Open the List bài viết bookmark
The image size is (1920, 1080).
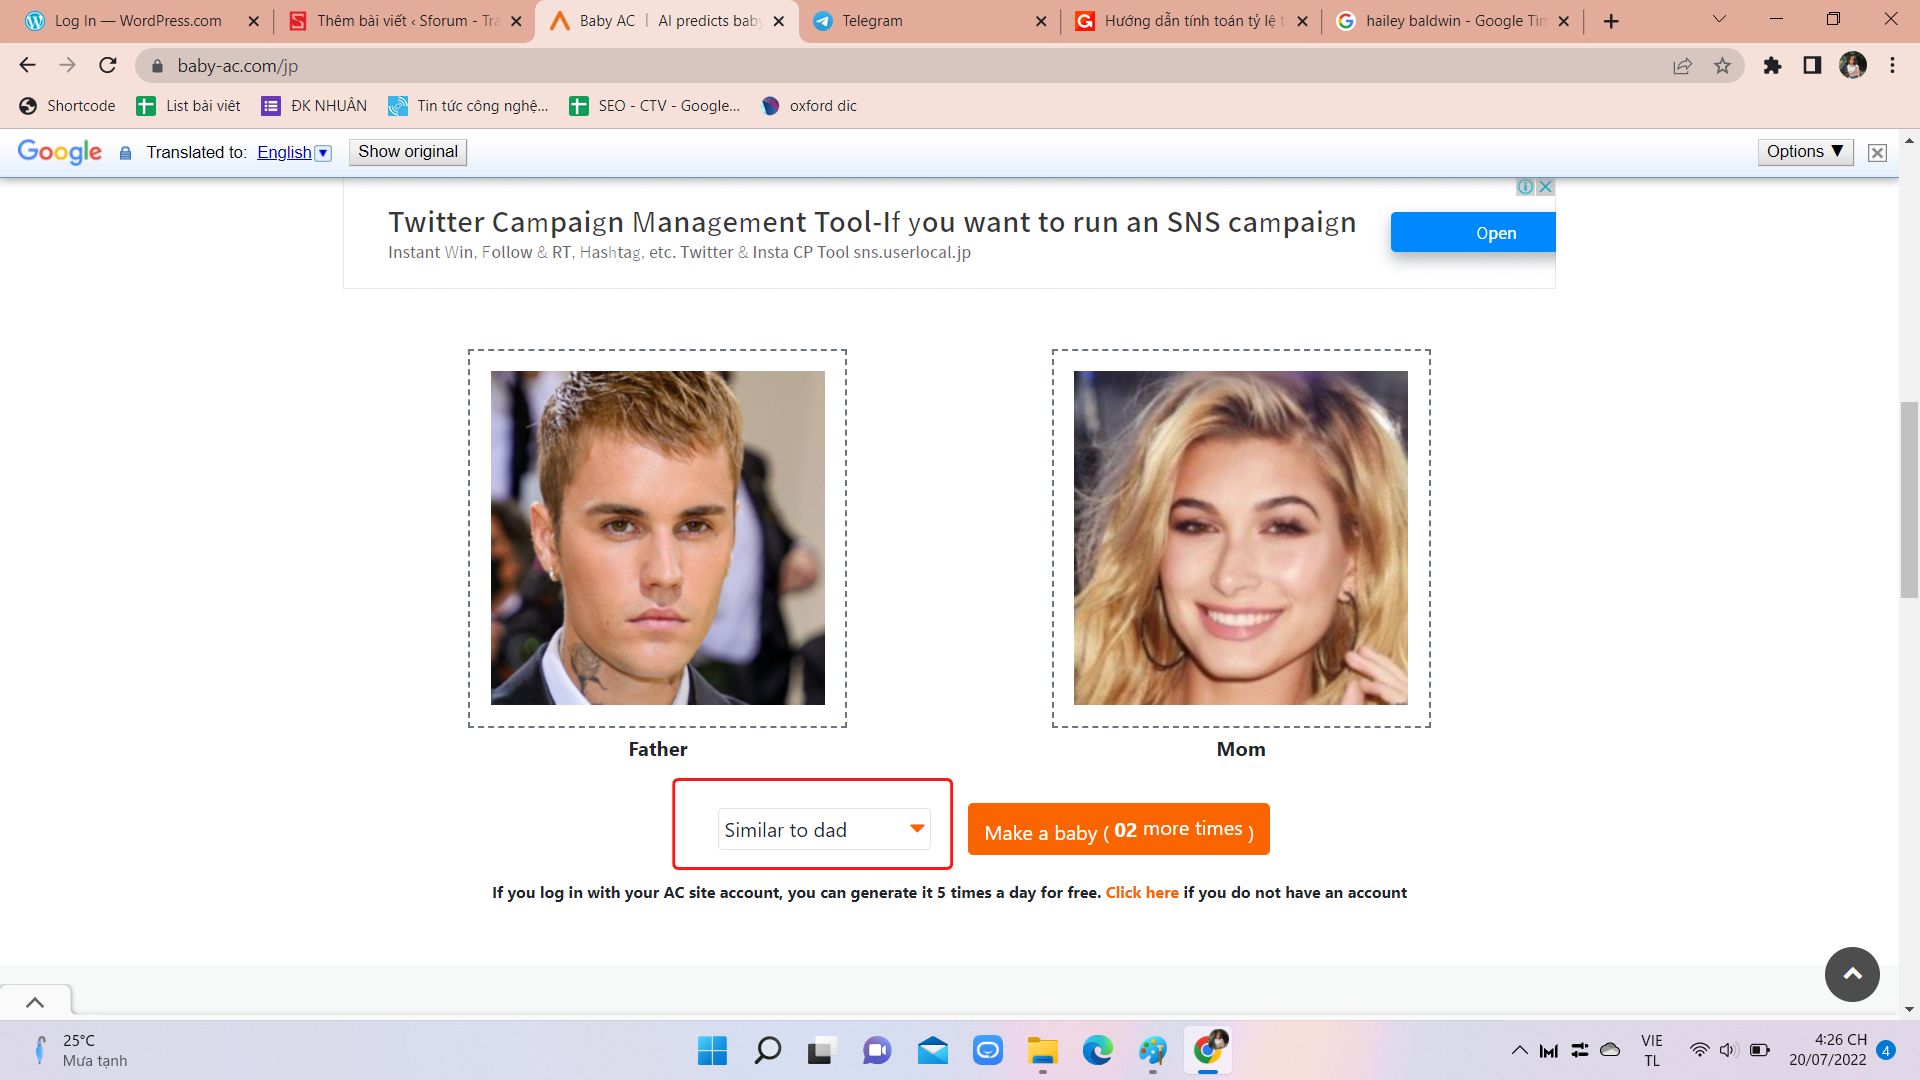[189, 106]
